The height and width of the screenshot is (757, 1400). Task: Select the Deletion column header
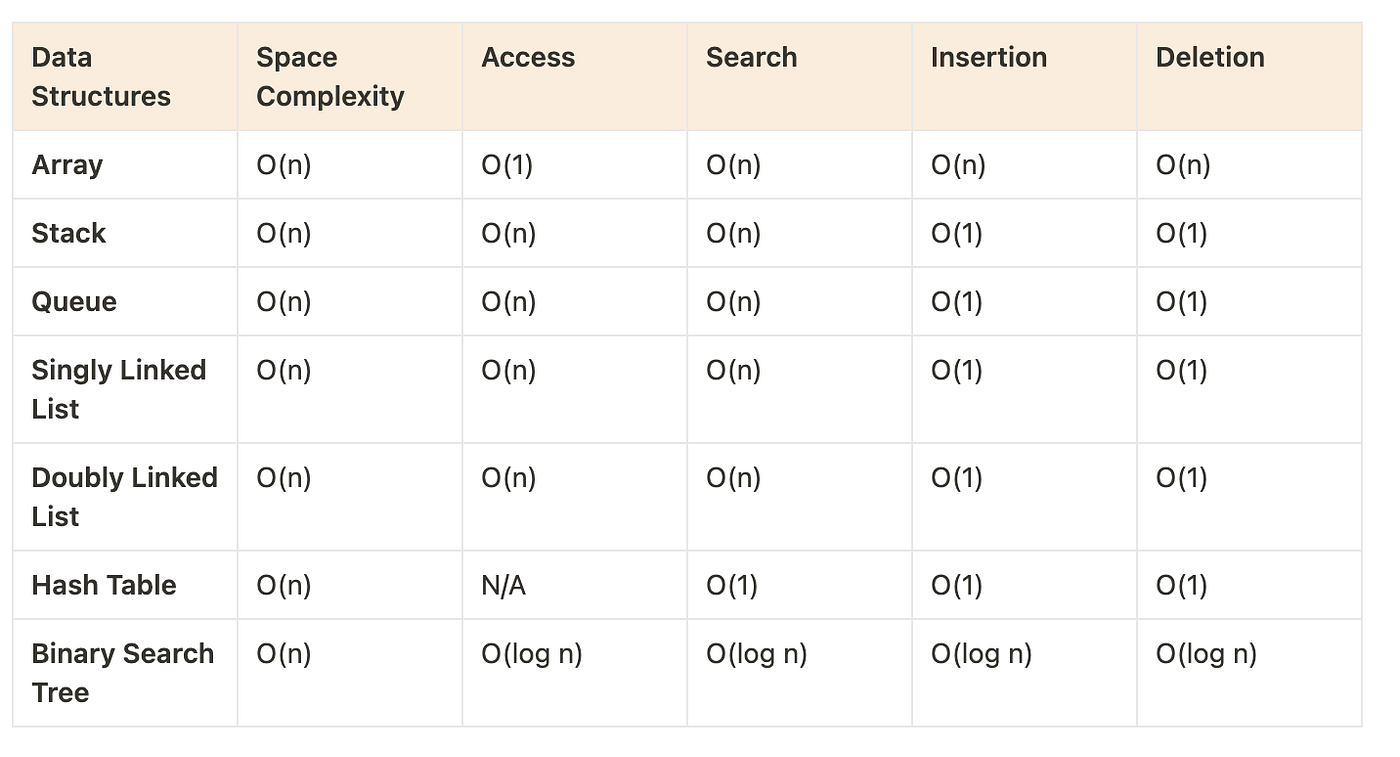pyautogui.click(x=1210, y=58)
